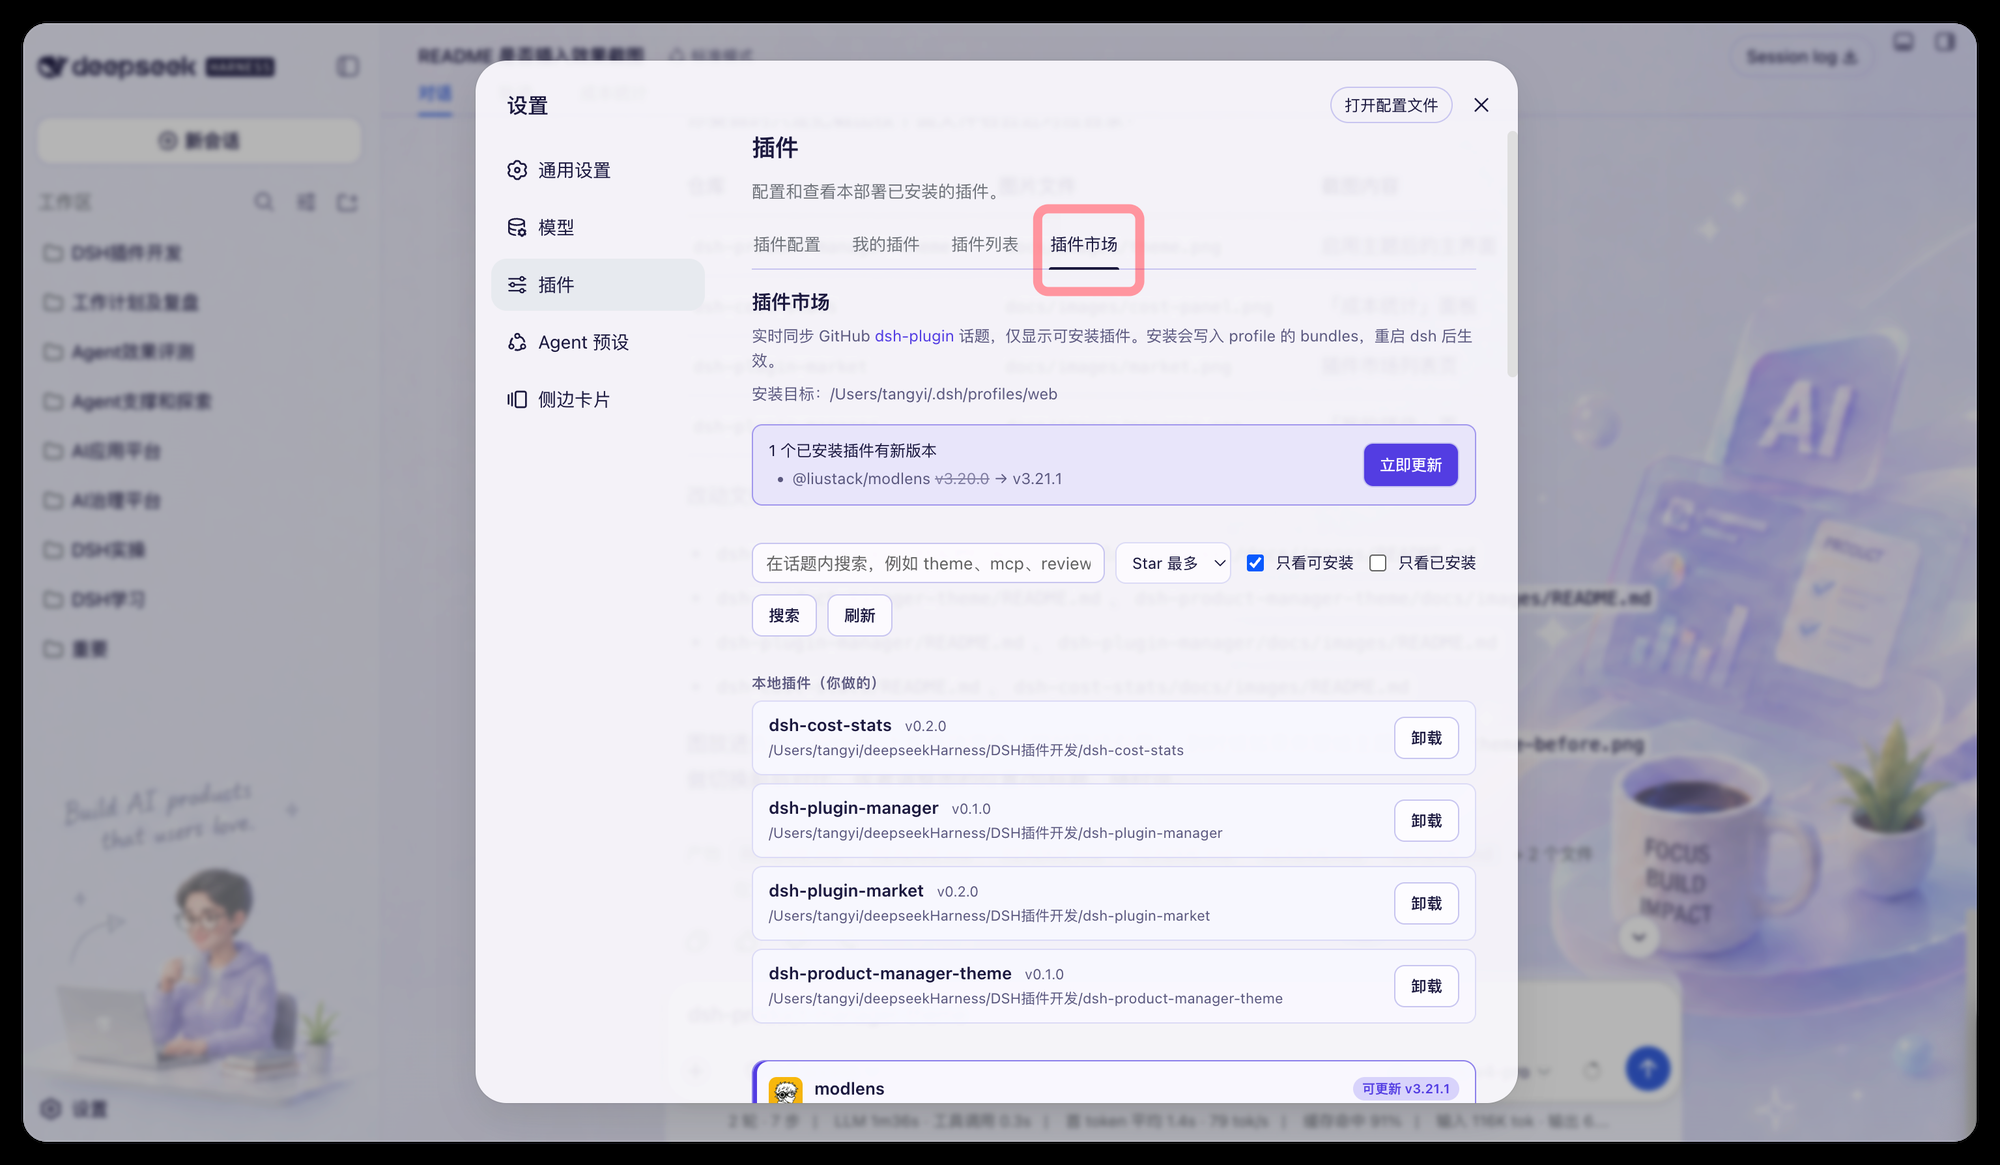Click the 侧边卡片 panel icon
2000x1165 pixels.
coord(517,399)
